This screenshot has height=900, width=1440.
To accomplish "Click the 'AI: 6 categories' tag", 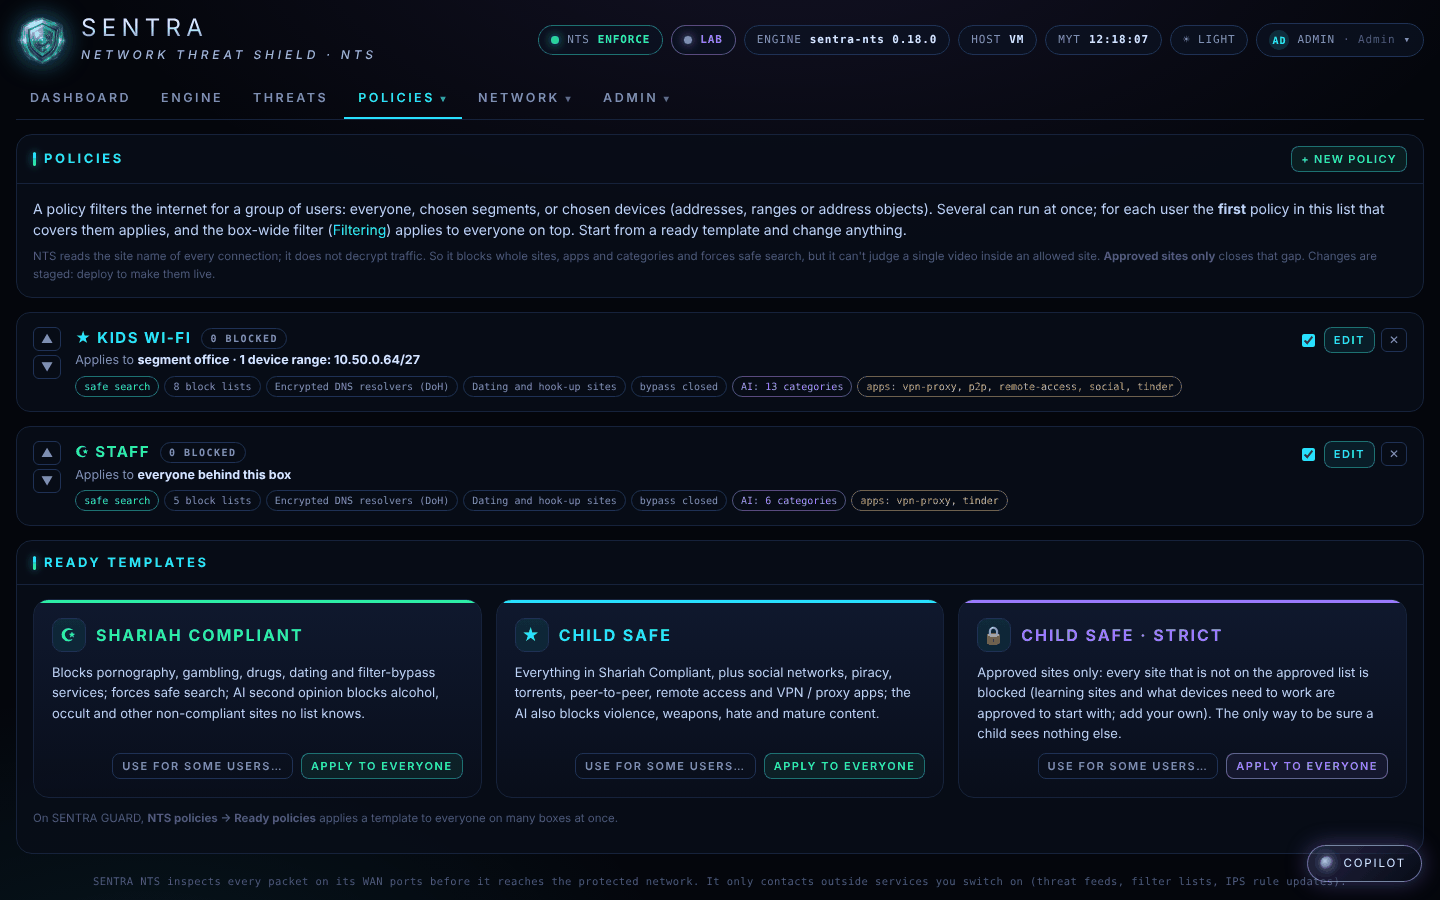I will (x=789, y=501).
